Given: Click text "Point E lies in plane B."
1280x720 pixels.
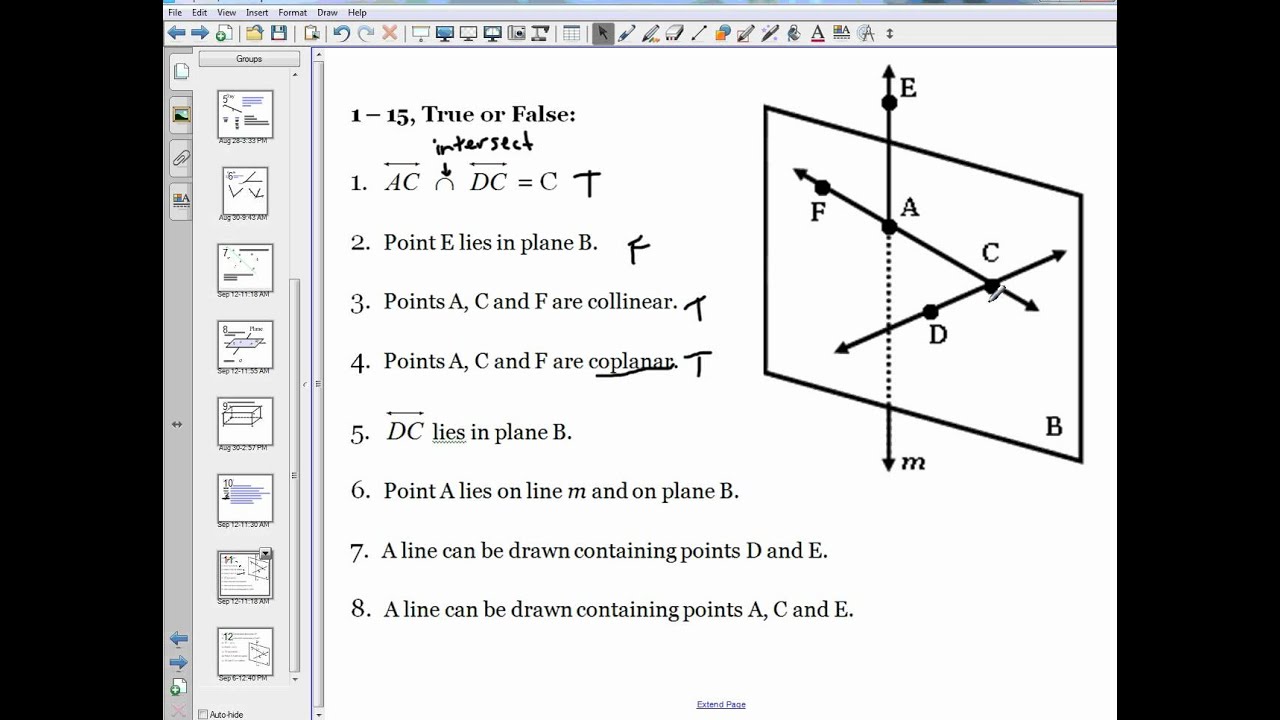Looking at the screenshot, I should pos(490,242).
